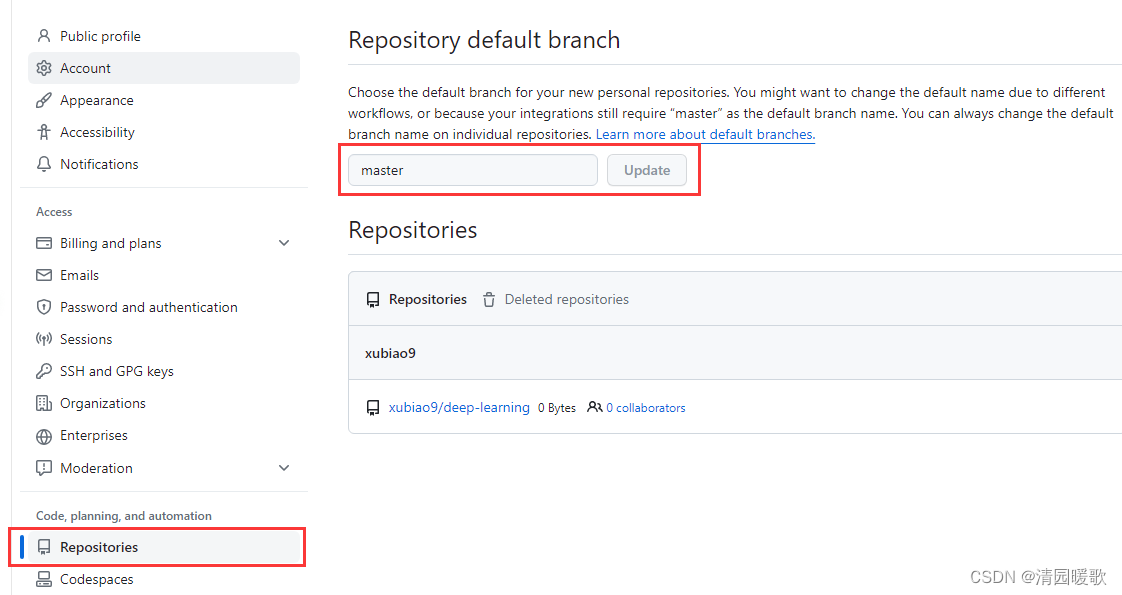Screen dimensions: 1122x595
Task: Click the Billing credit card icon
Action: click(x=44, y=243)
